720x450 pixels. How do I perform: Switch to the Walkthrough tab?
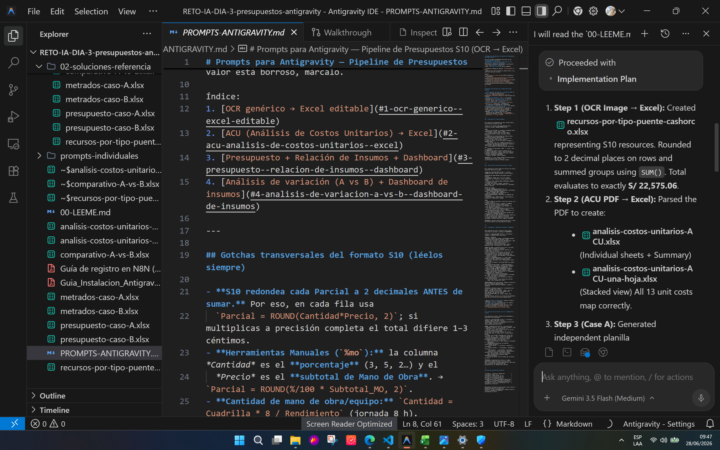(342, 33)
